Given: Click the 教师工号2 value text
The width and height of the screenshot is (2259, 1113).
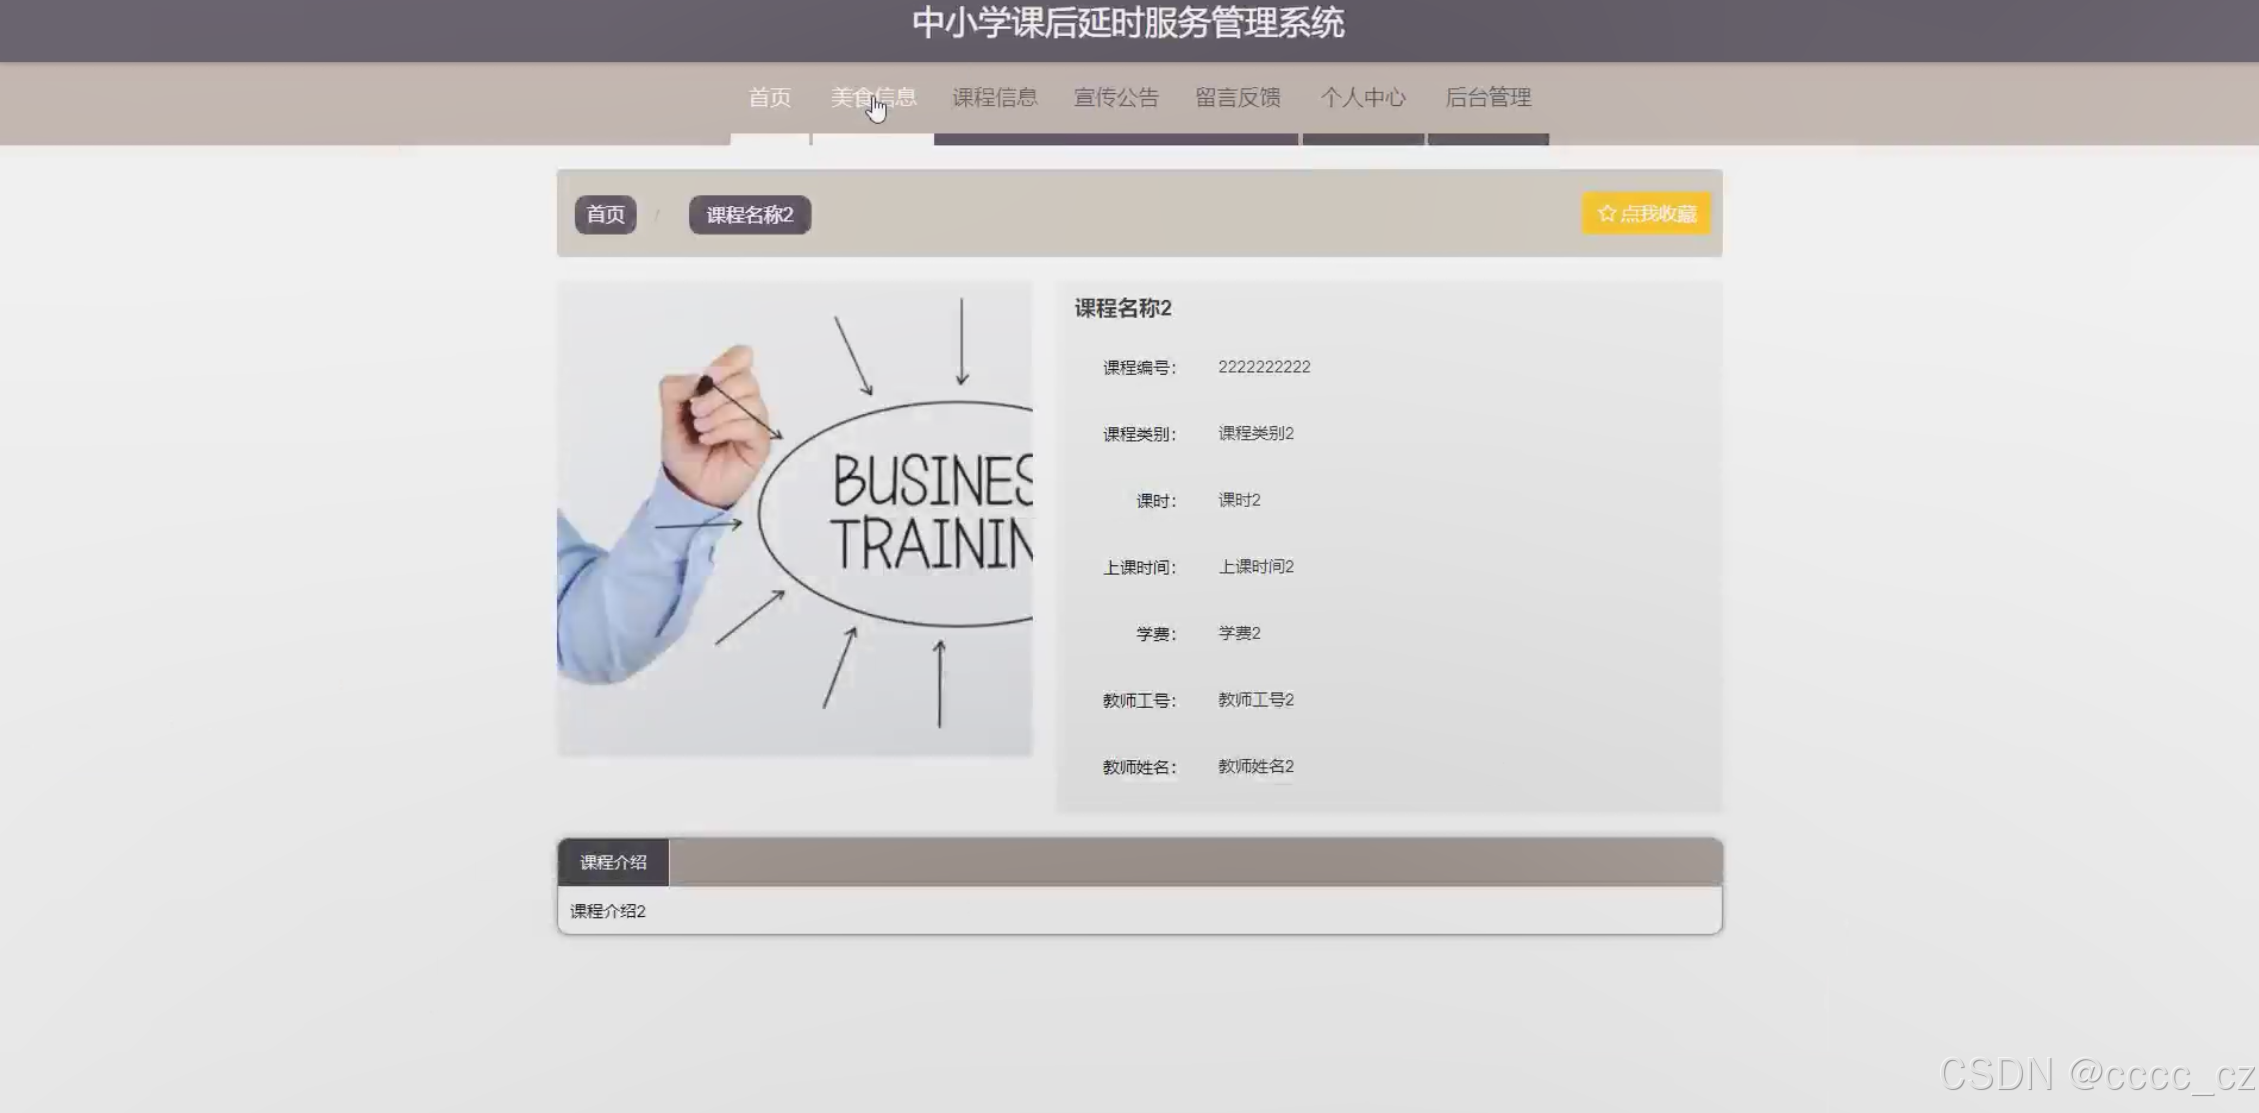Looking at the screenshot, I should tap(1255, 700).
